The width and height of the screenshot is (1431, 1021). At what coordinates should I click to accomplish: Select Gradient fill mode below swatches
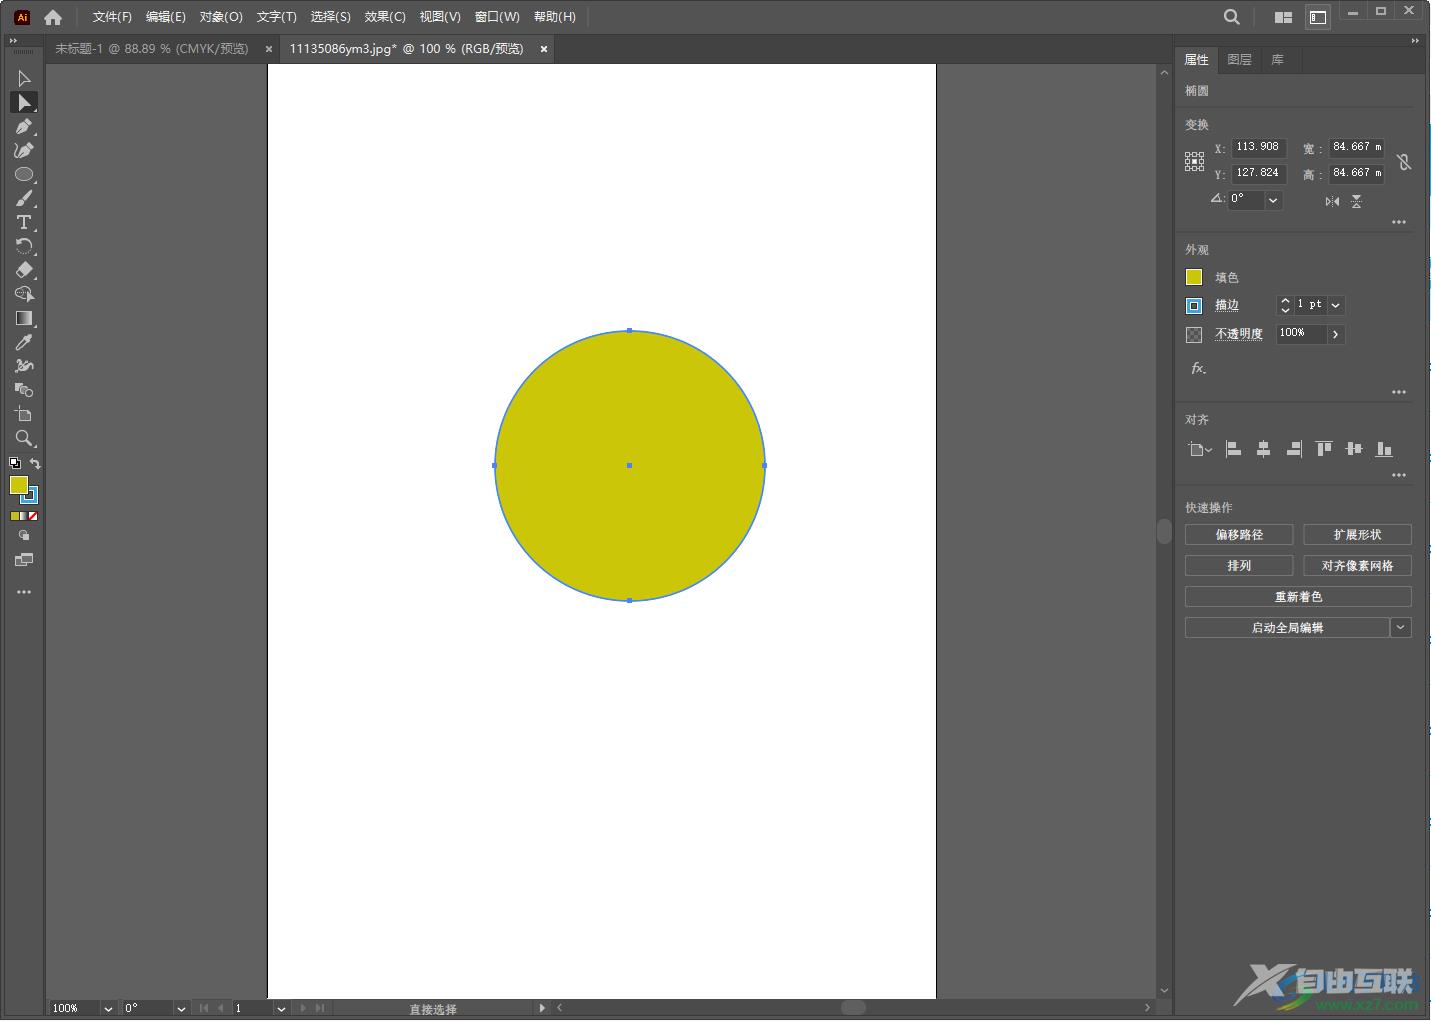(x=24, y=516)
